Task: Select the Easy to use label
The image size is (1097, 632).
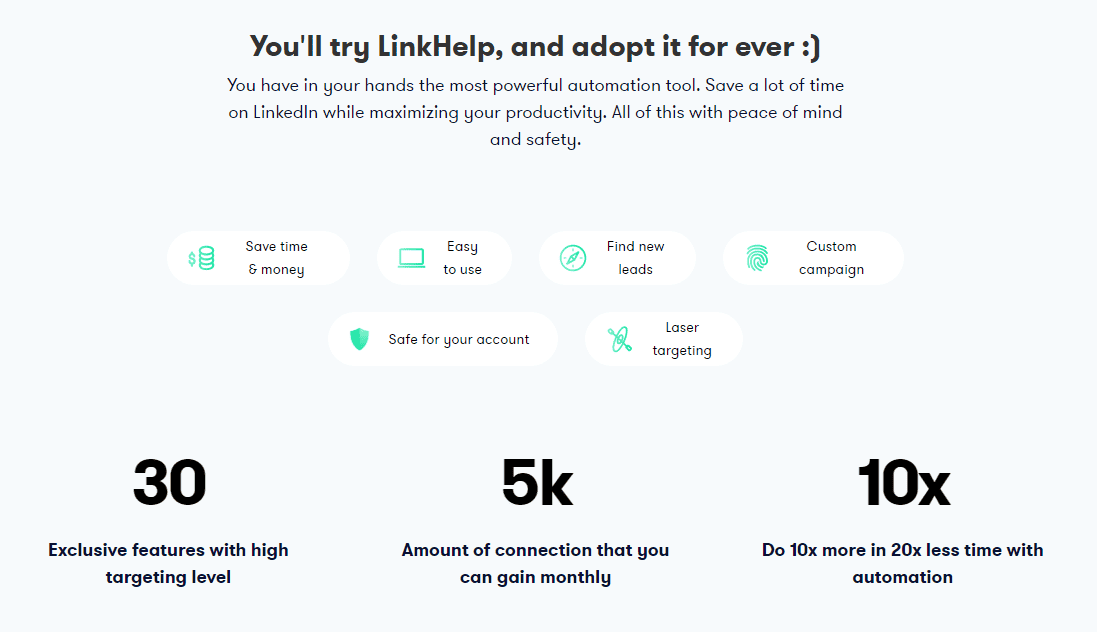Action: coord(462,258)
